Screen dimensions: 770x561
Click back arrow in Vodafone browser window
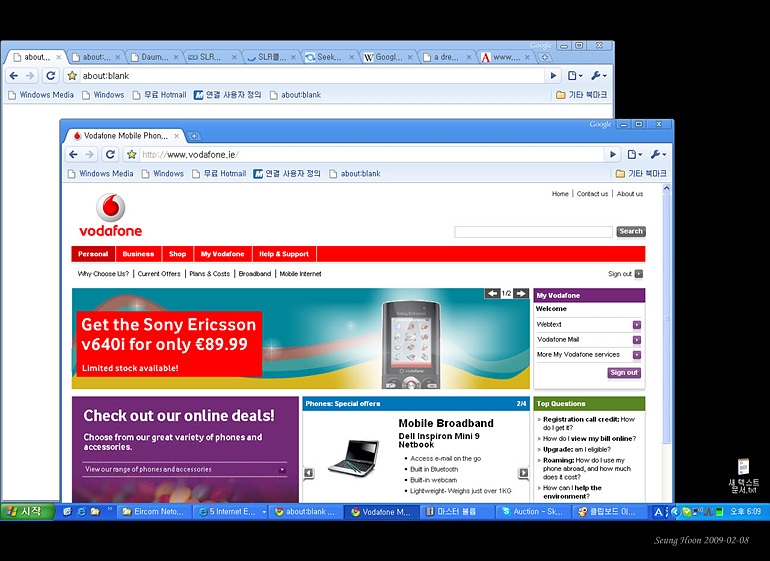(74, 155)
